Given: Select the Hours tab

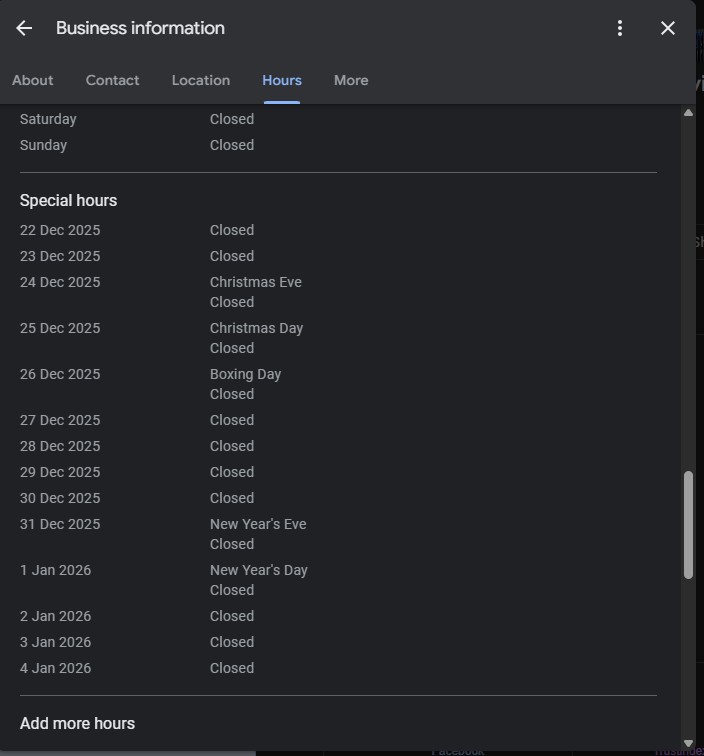Looking at the screenshot, I should pos(282,80).
